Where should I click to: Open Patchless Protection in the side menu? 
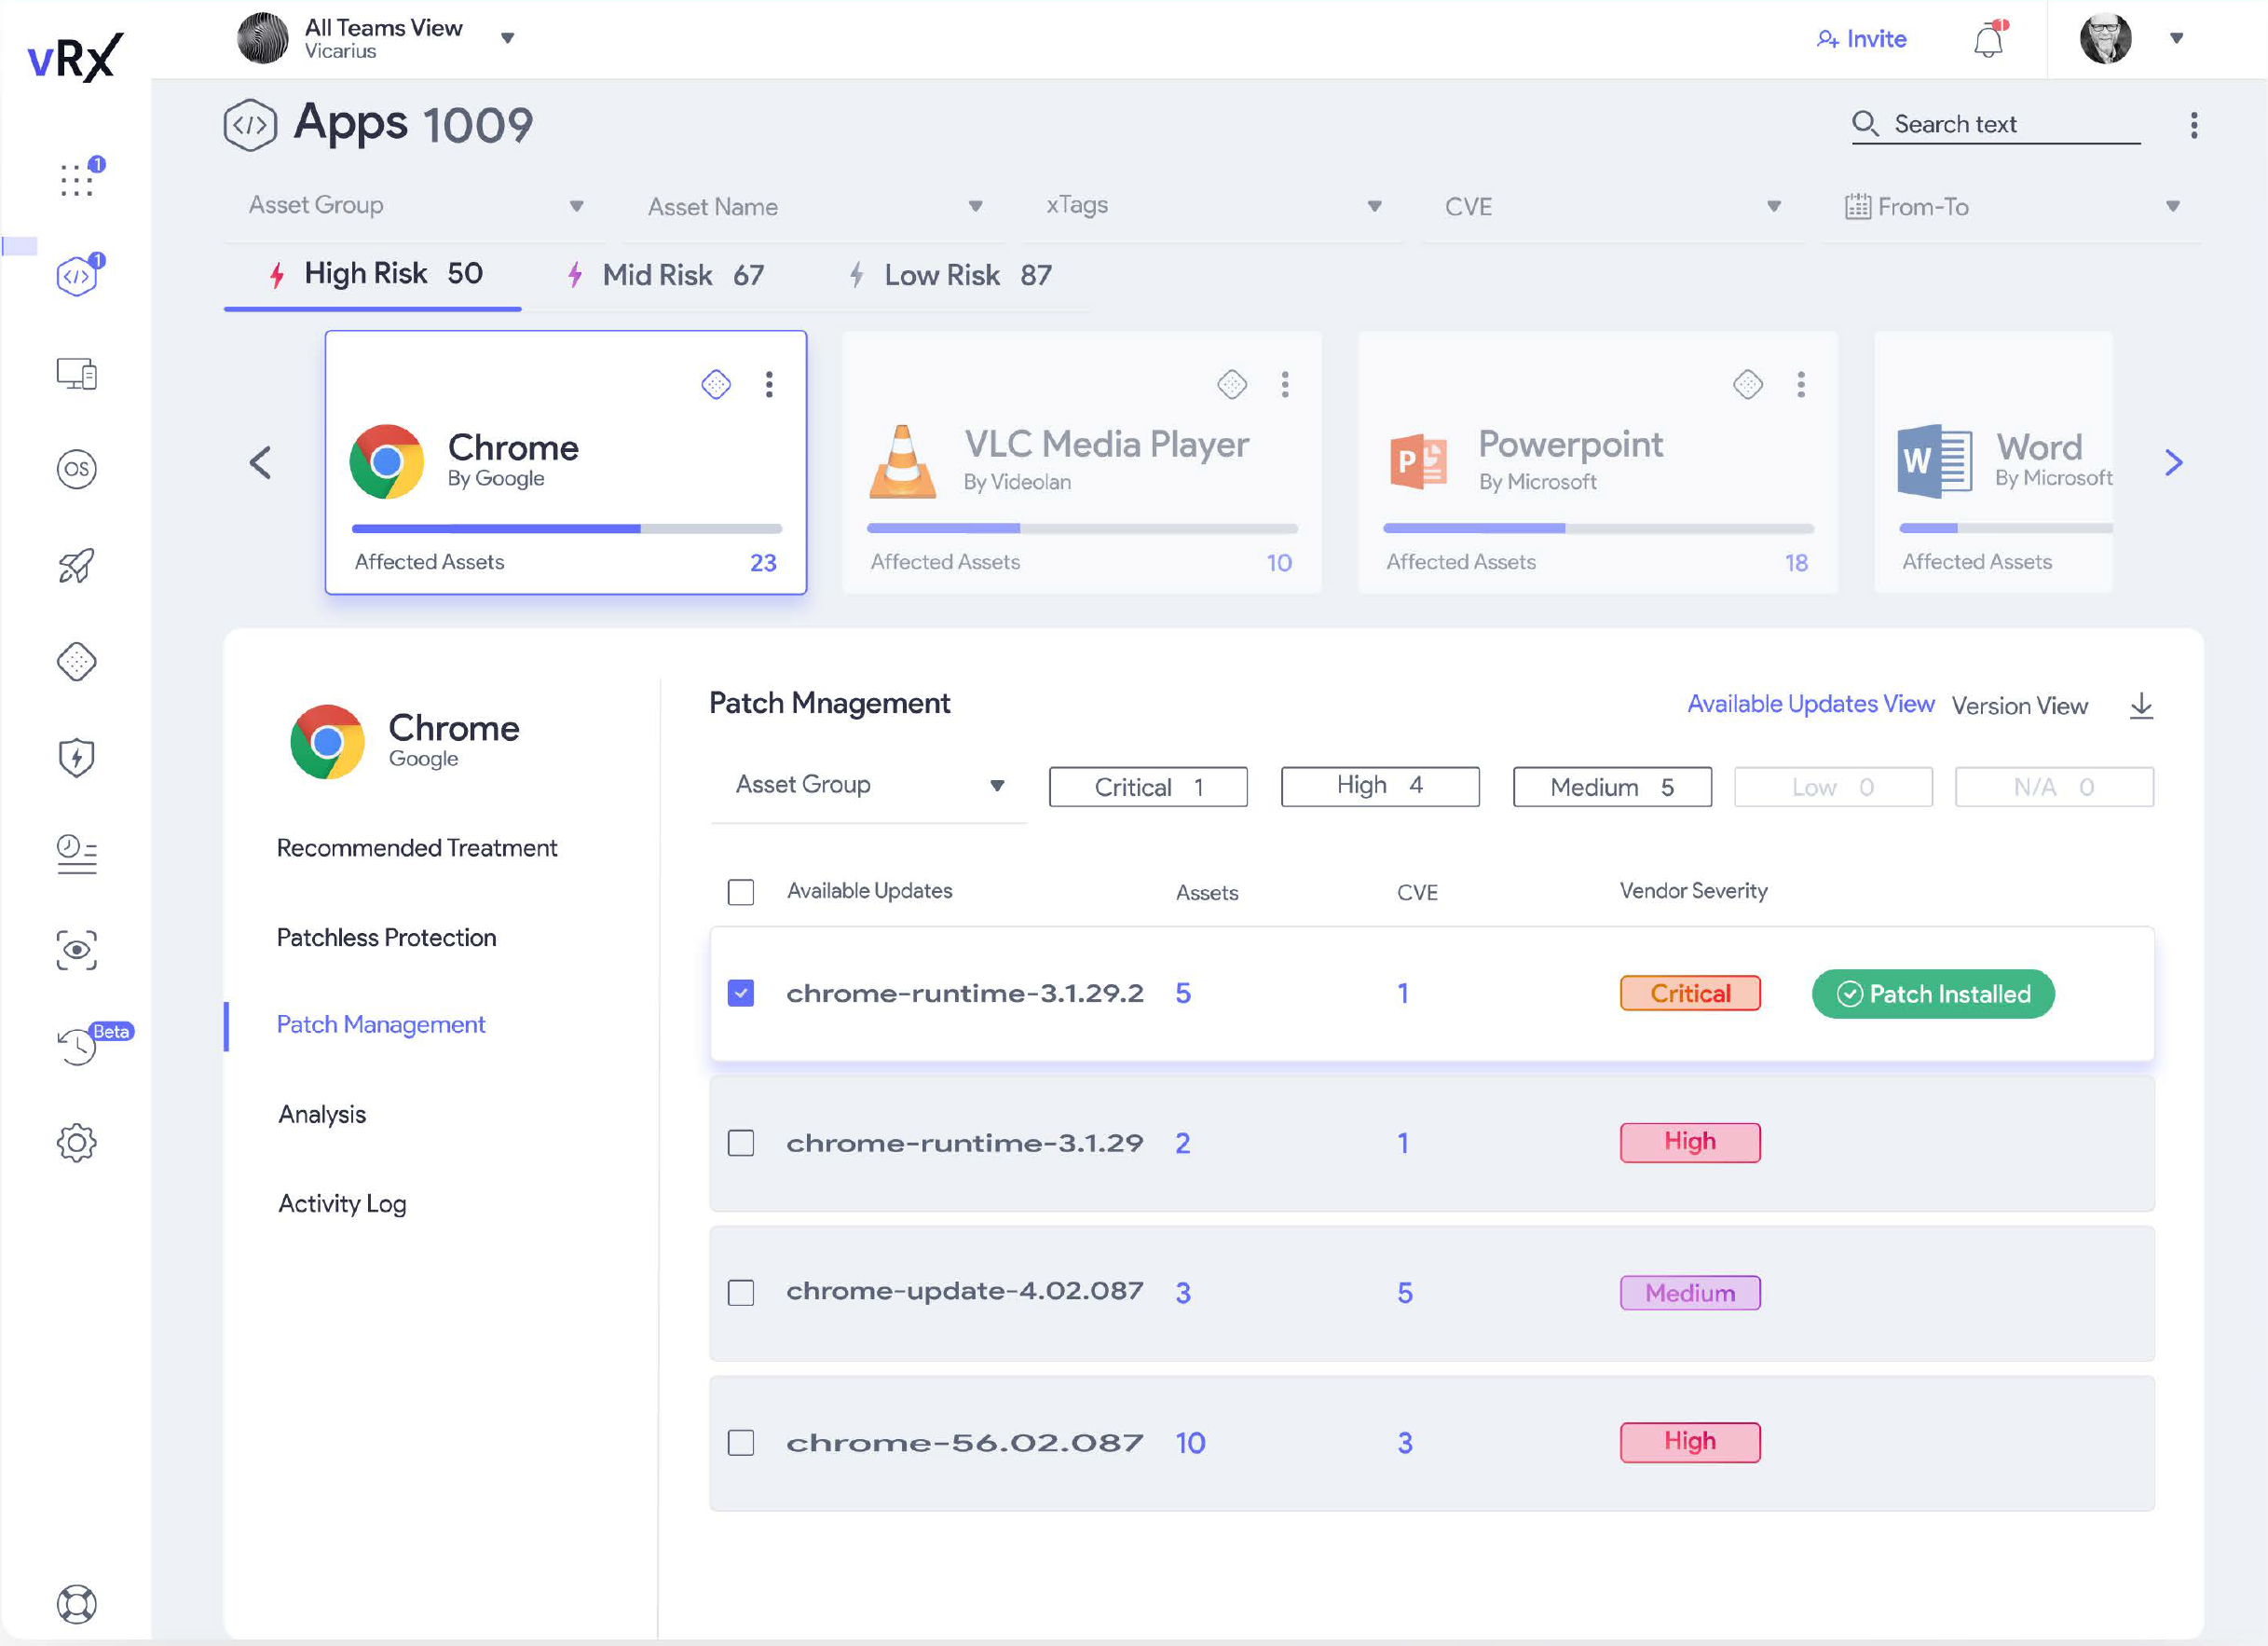[x=386, y=937]
